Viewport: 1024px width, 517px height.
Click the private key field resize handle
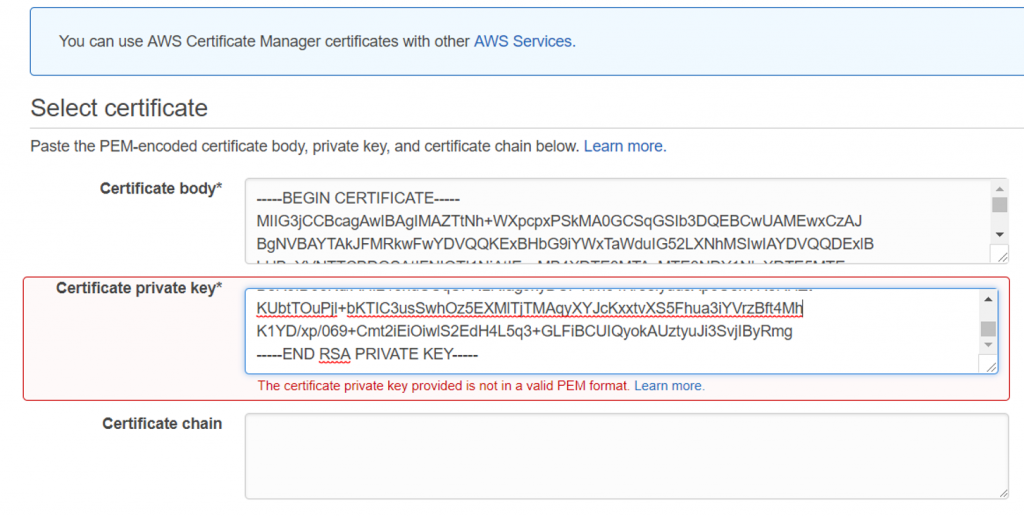point(990,366)
